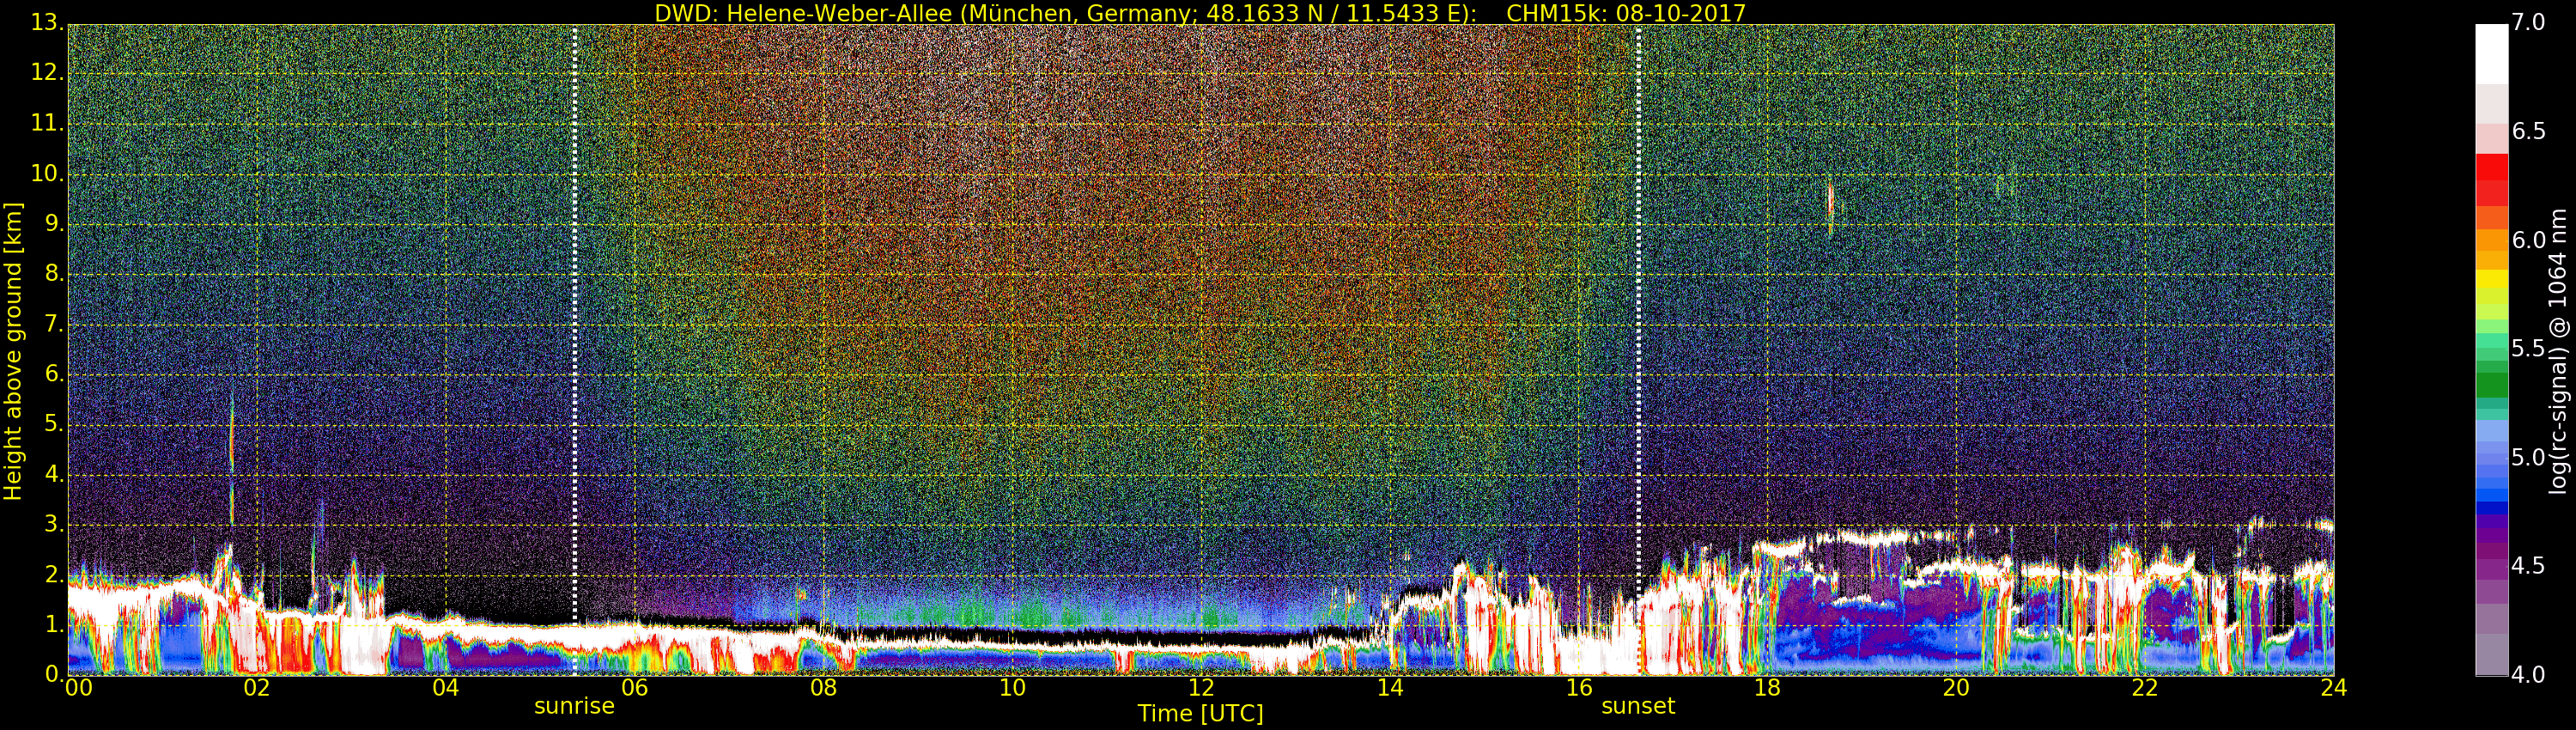Click the log(rc-signal) @ 1064 nm colorbar label
The height and width of the screenshot is (730, 2576).
[2558, 350]
